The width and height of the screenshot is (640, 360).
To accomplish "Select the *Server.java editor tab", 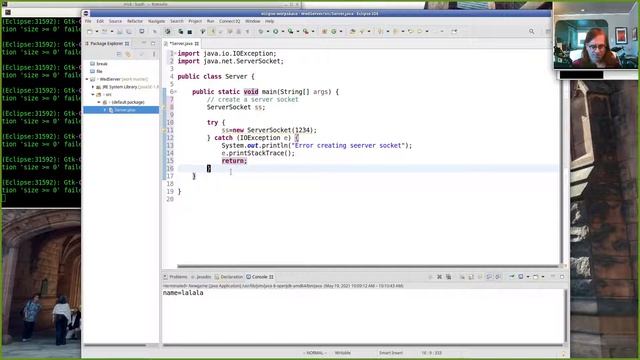I will [180, 43].
